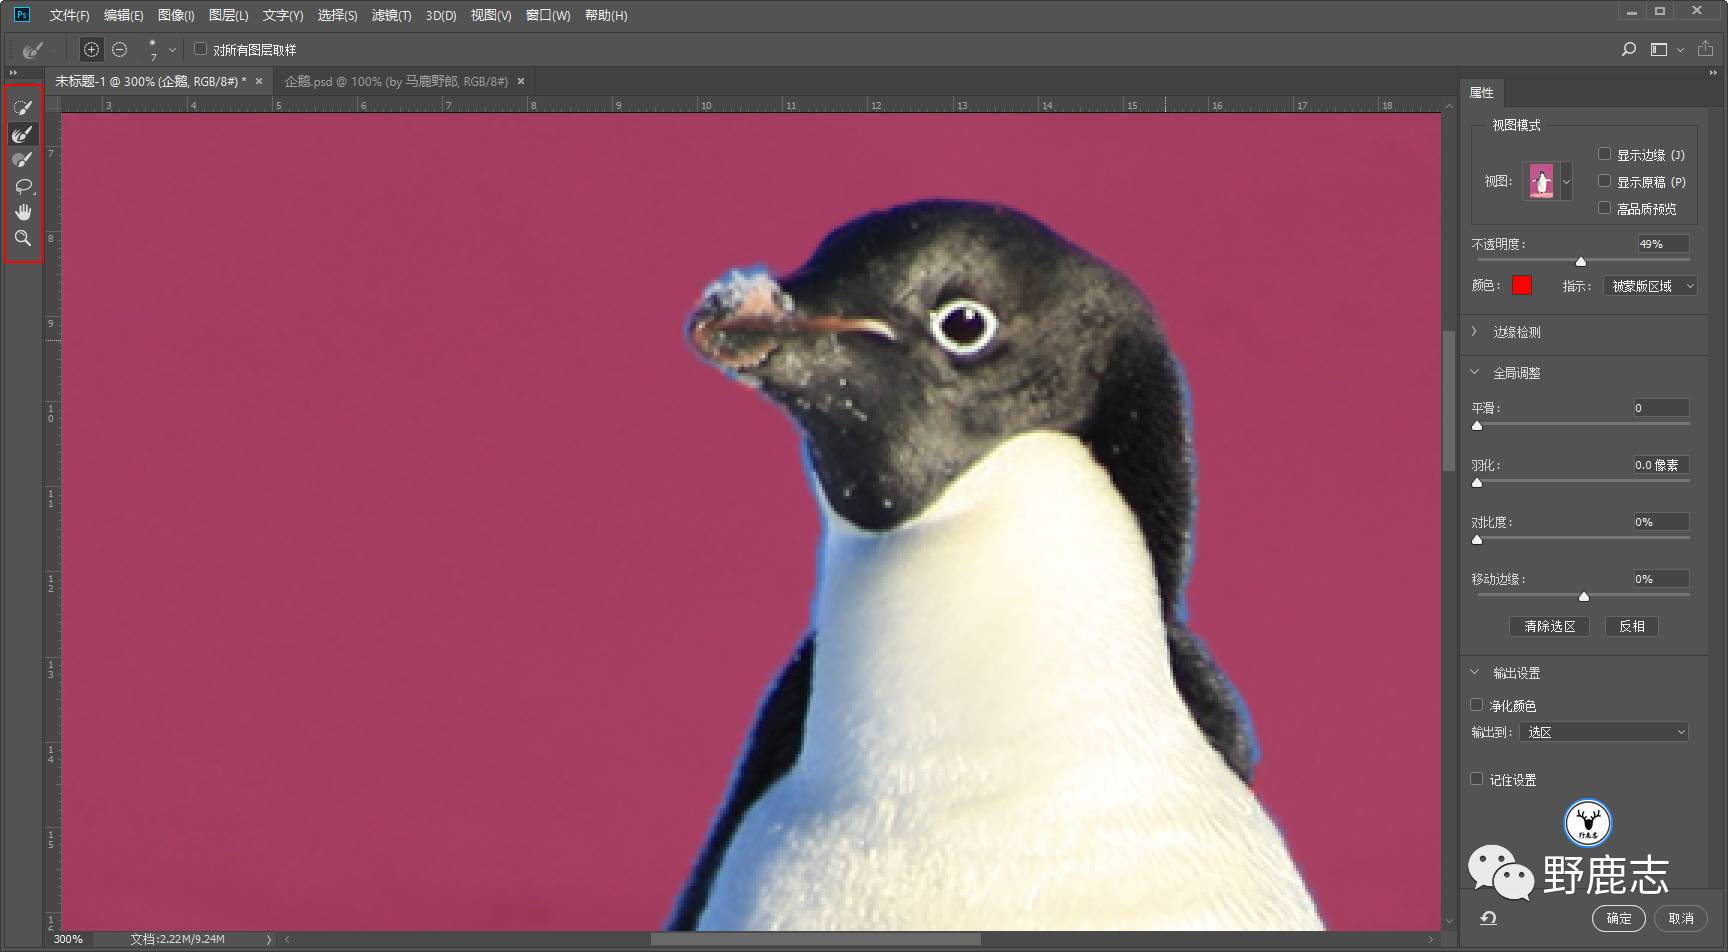
Task: Open the 输出到 dropdown
Action: pos(1604,732)
